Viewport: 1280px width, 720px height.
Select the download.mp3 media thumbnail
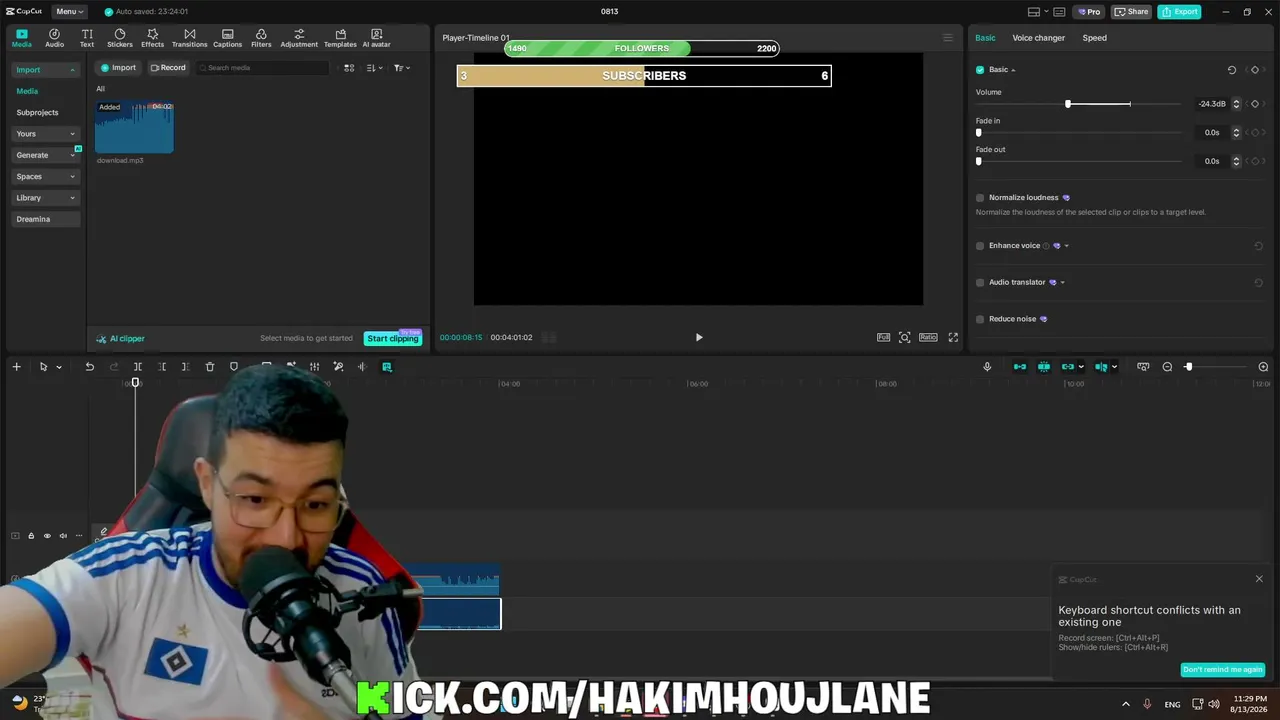pyautogui.click(x=134, y=127)
